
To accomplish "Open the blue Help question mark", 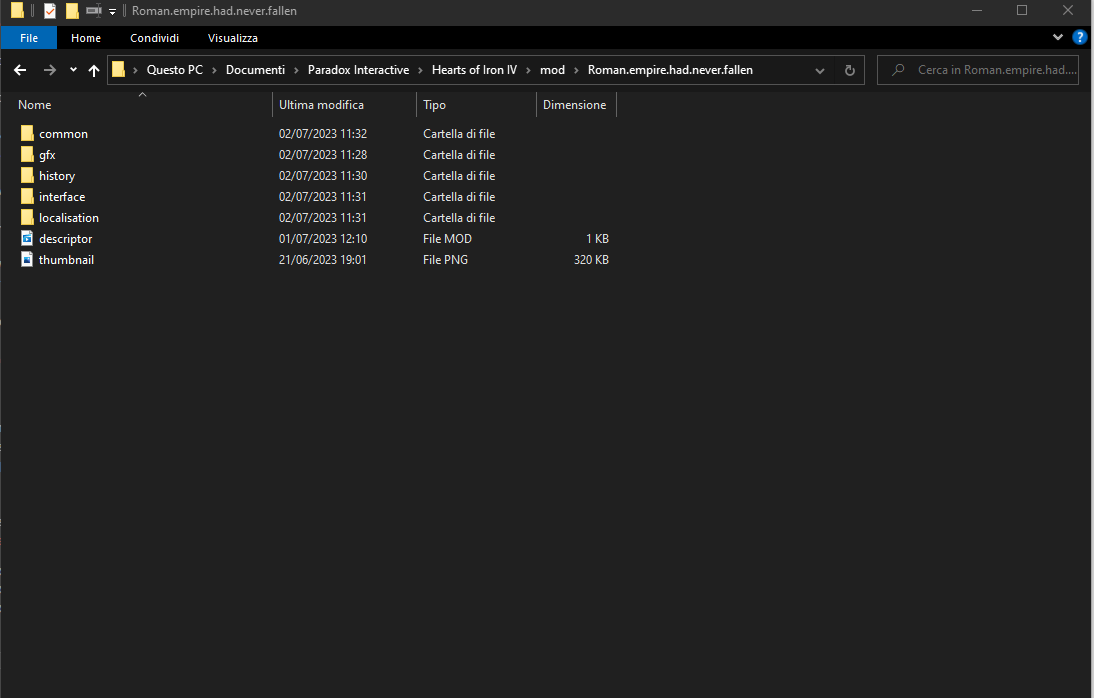I will click(1079, 37).
